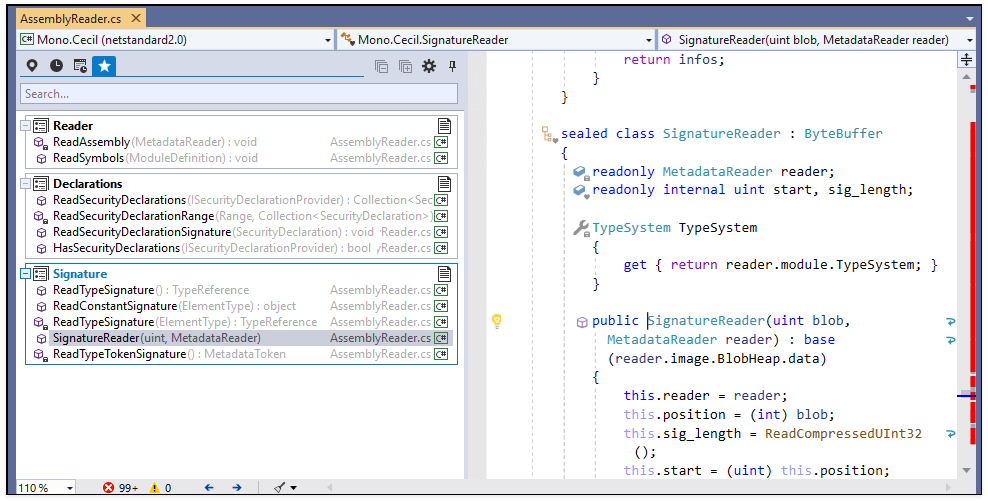Open the 110 % zoom dropdown

coord(70,488)
